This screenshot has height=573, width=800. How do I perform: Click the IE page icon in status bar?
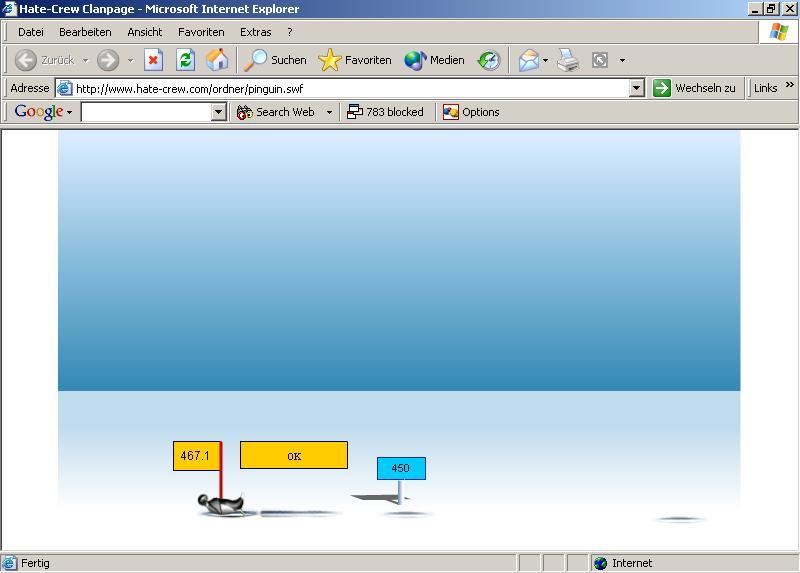pyautogui.click(x=9, y=563)
